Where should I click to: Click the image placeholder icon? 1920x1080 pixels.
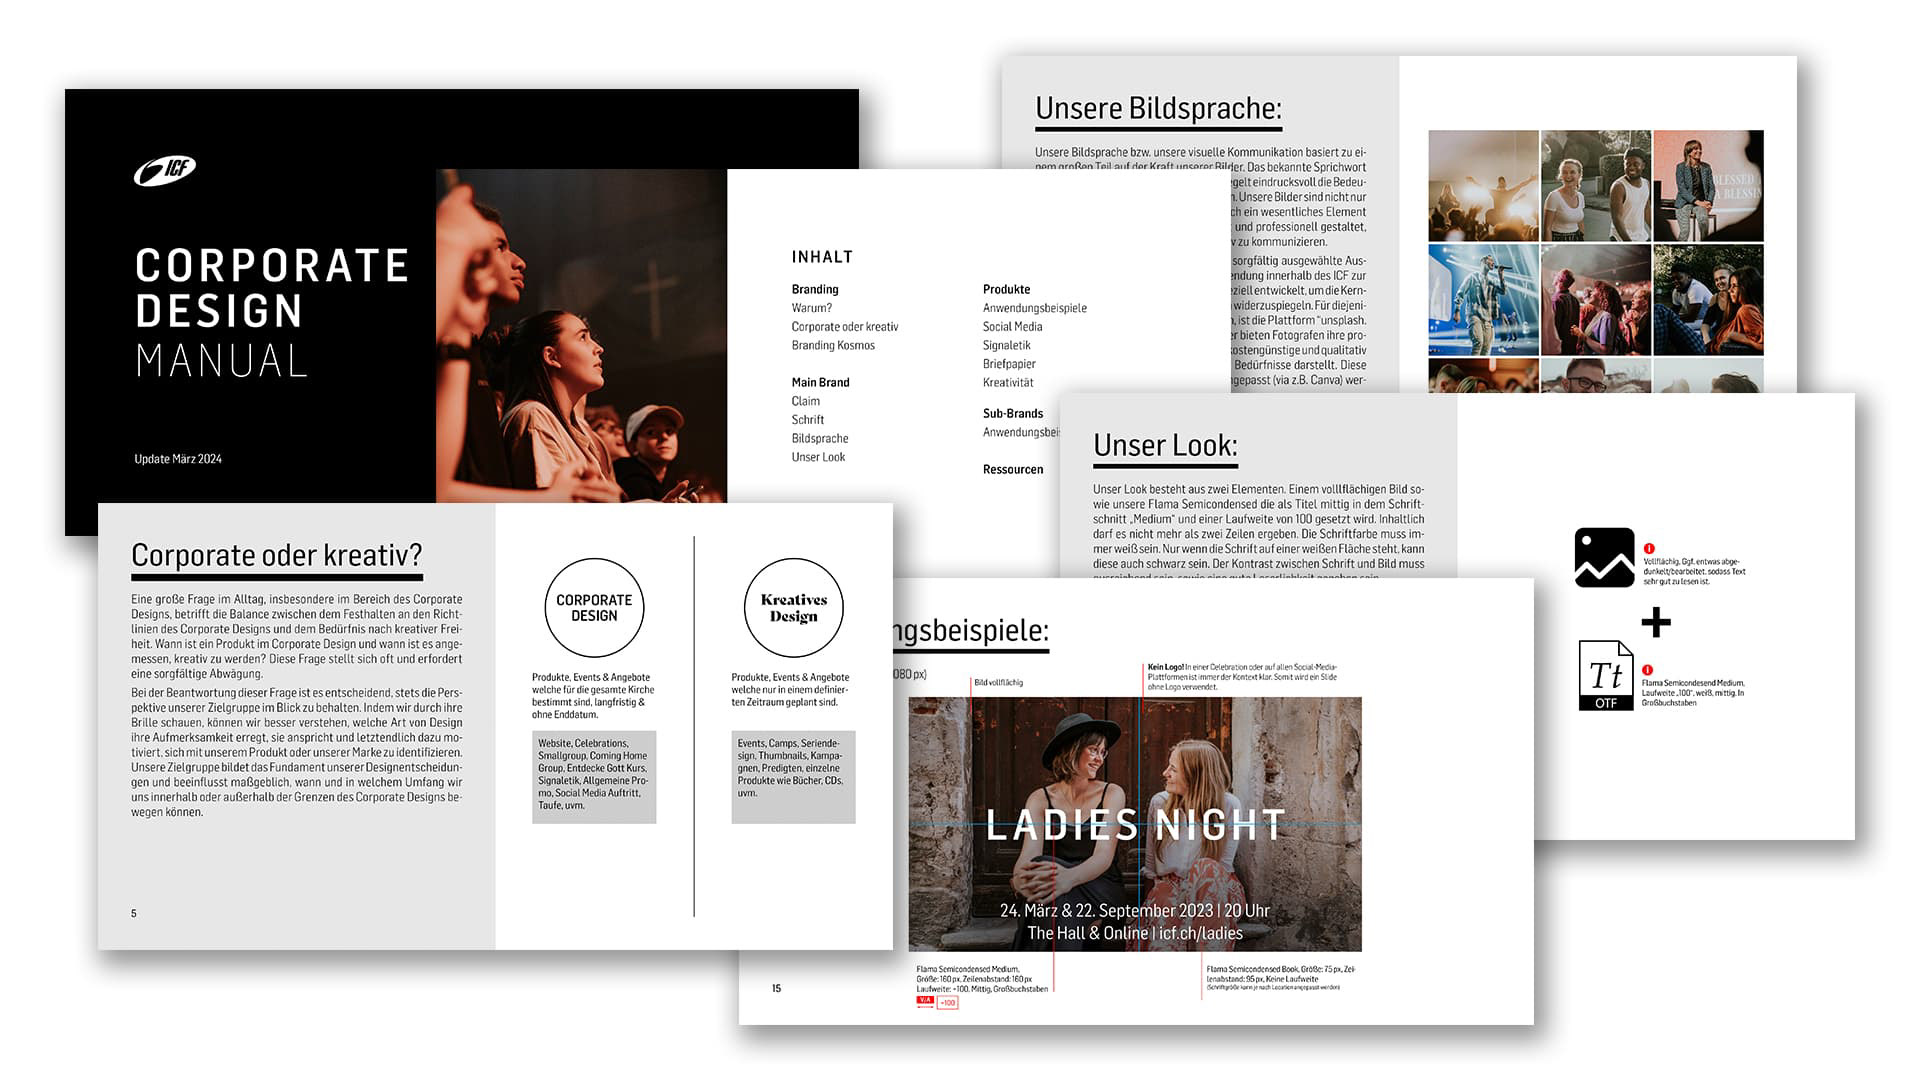1604,557
